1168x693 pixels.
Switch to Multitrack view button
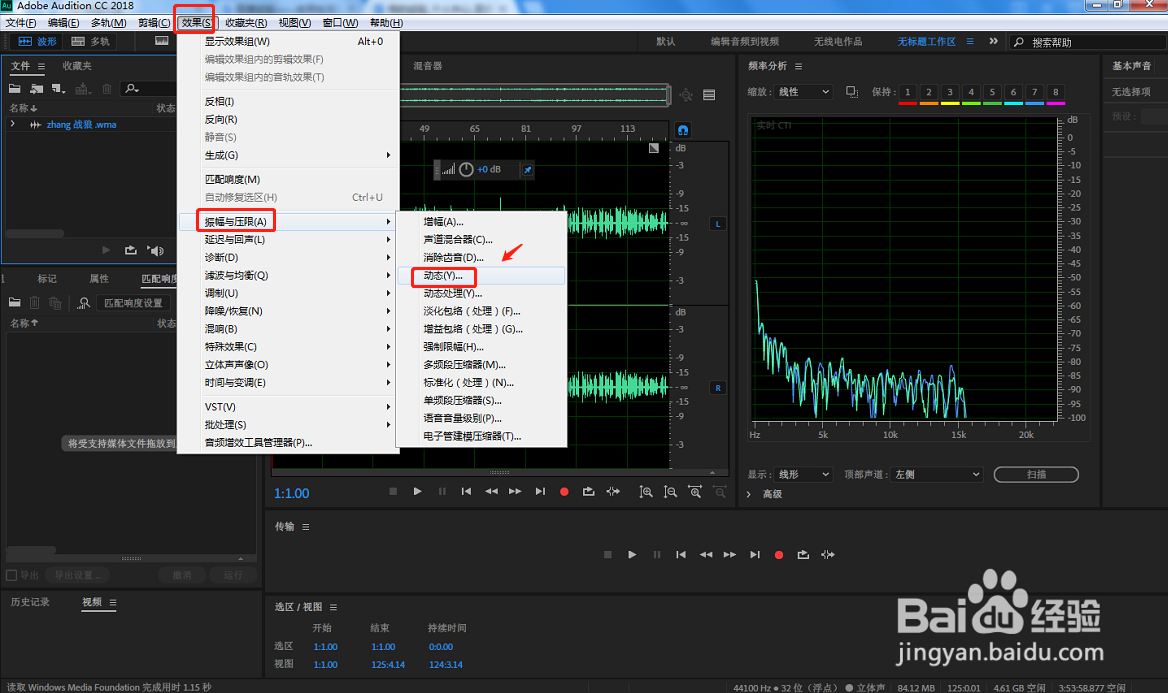(90, 42)
